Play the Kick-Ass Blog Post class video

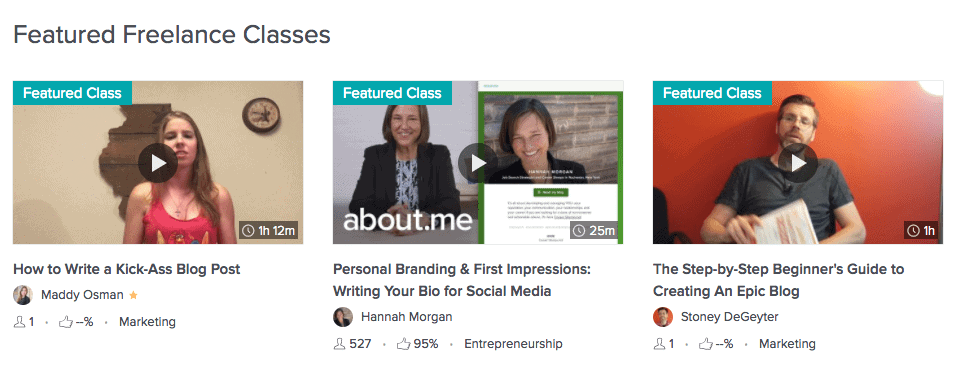pos(158,163)
